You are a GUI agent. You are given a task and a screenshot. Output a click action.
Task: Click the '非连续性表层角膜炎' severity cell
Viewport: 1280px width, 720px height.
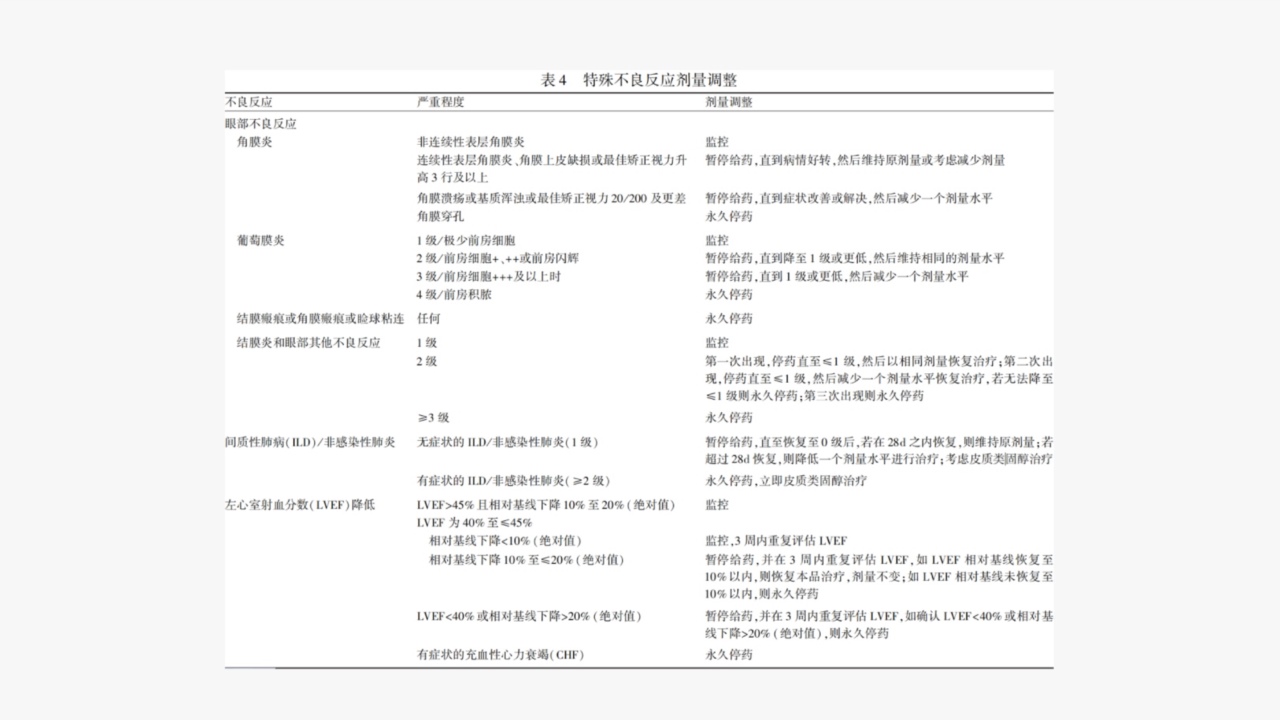[470, 143]
